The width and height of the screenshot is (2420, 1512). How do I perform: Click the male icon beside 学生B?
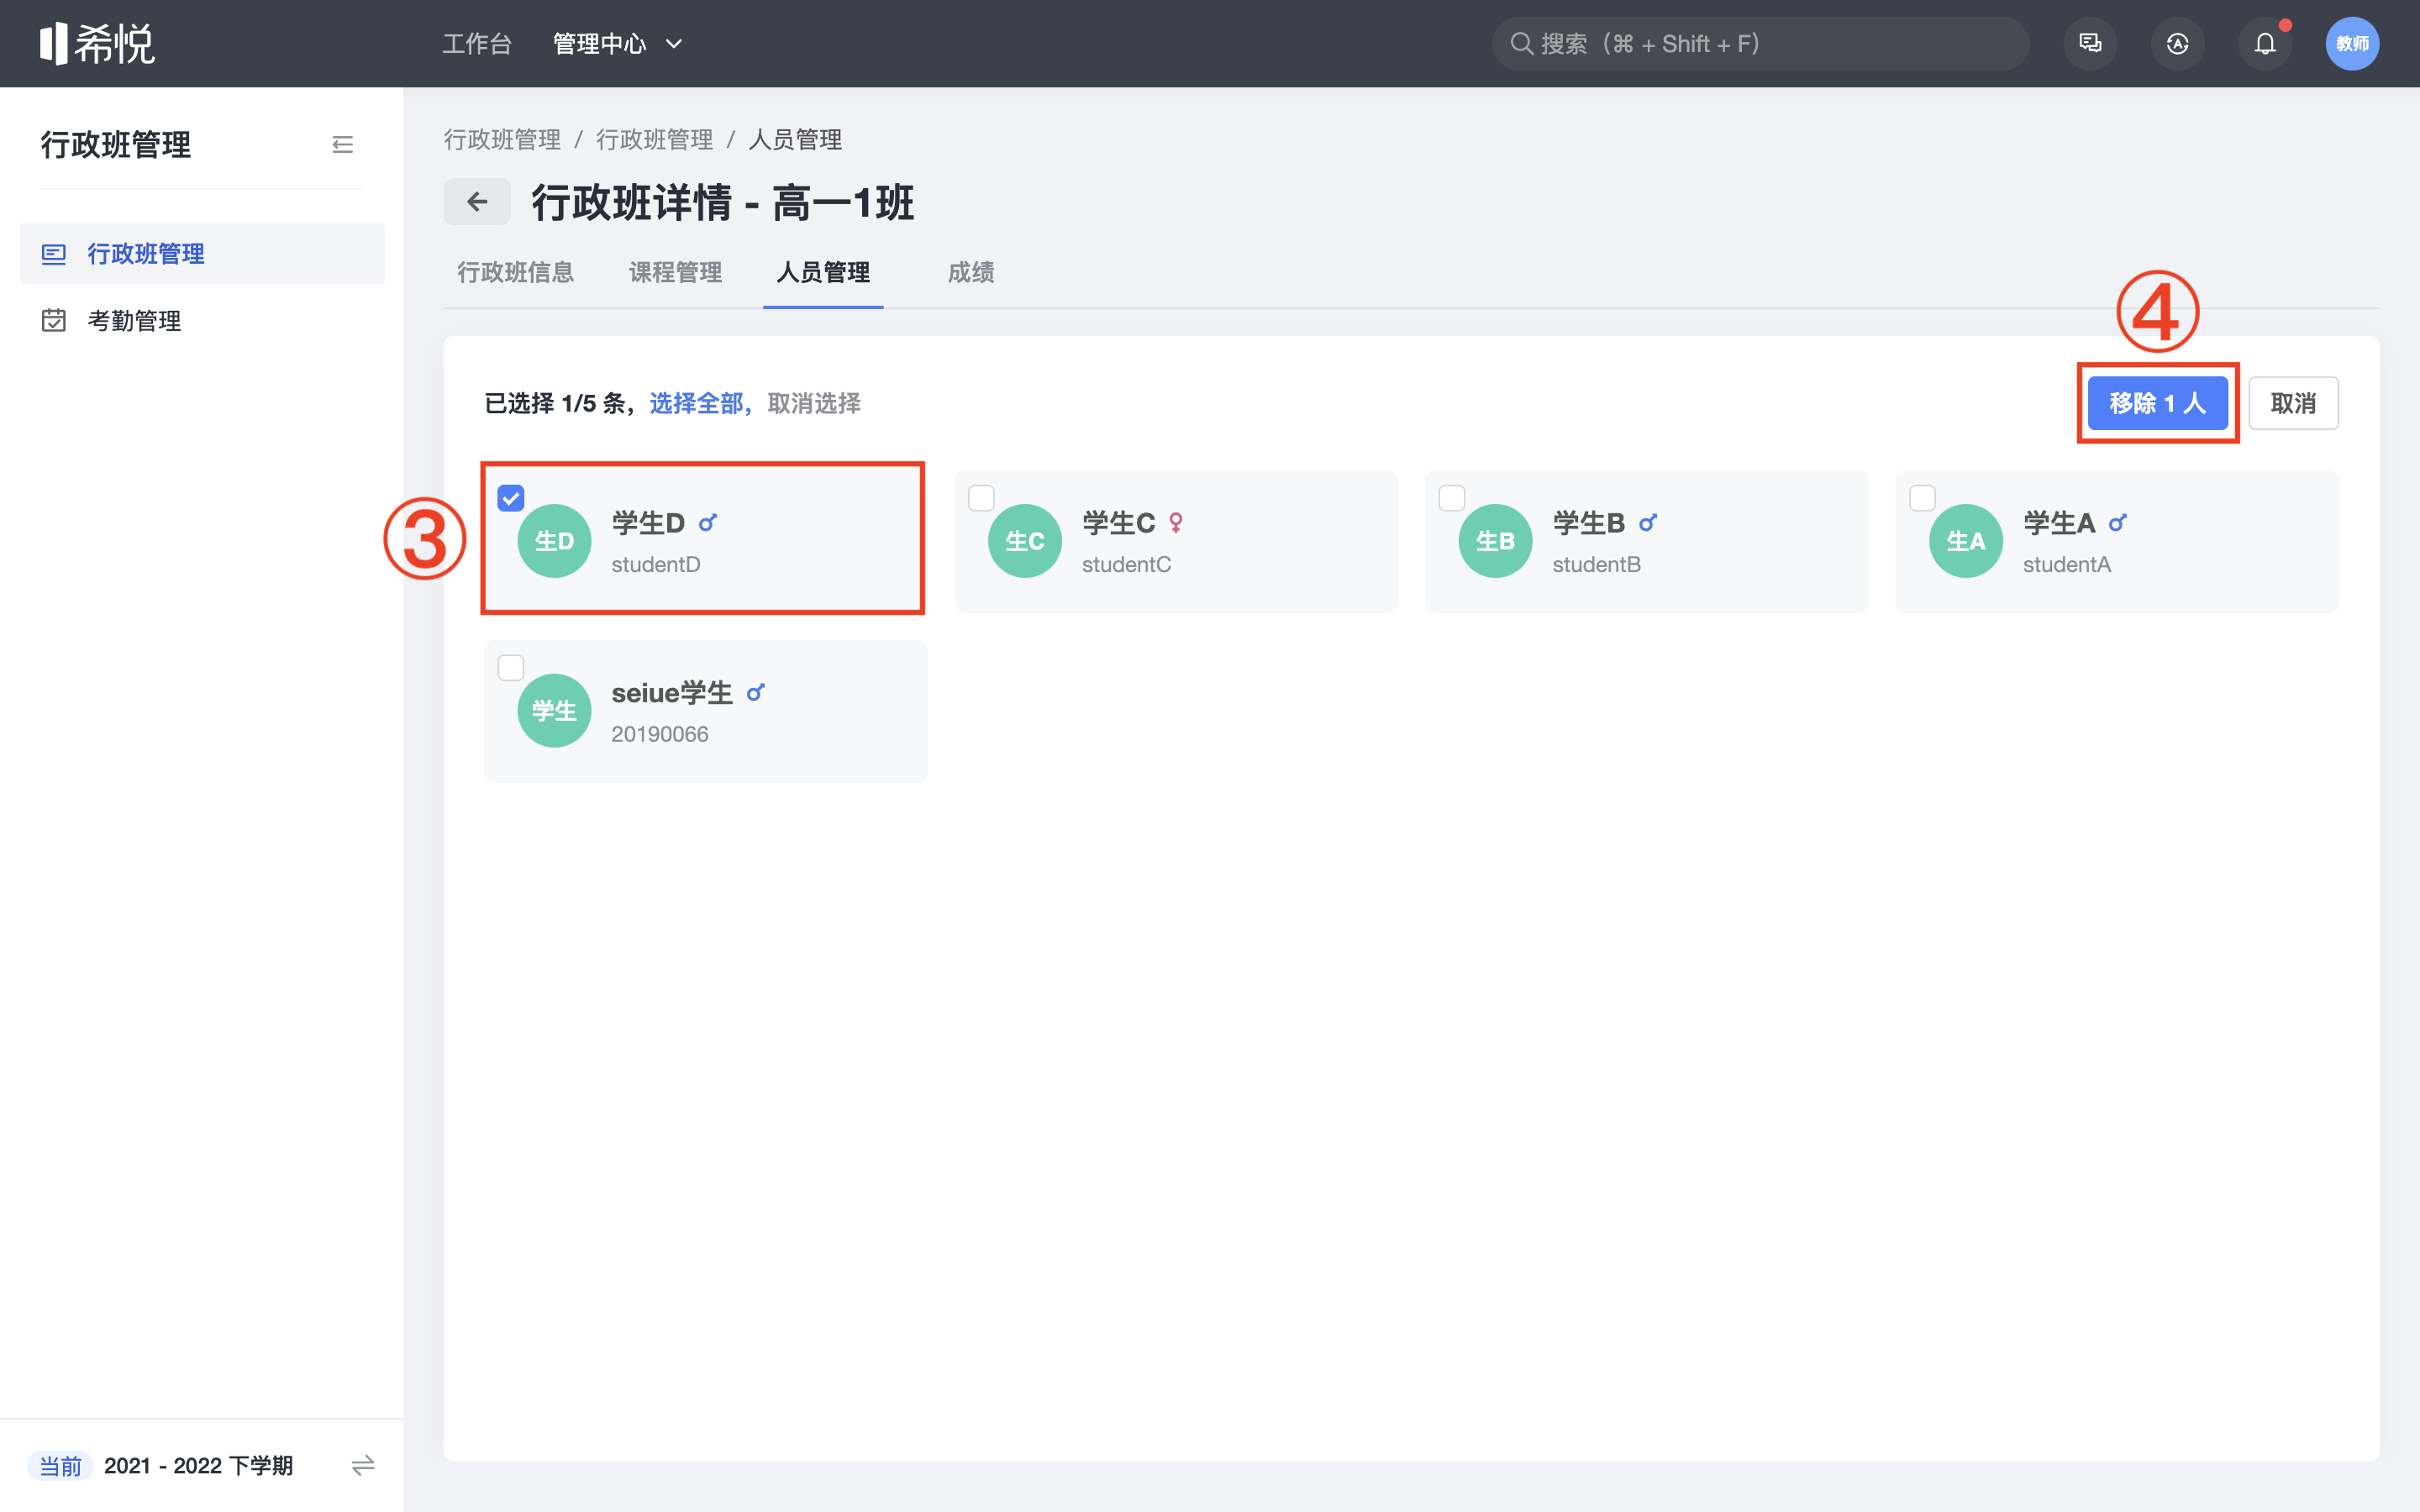click(1648, 523)
